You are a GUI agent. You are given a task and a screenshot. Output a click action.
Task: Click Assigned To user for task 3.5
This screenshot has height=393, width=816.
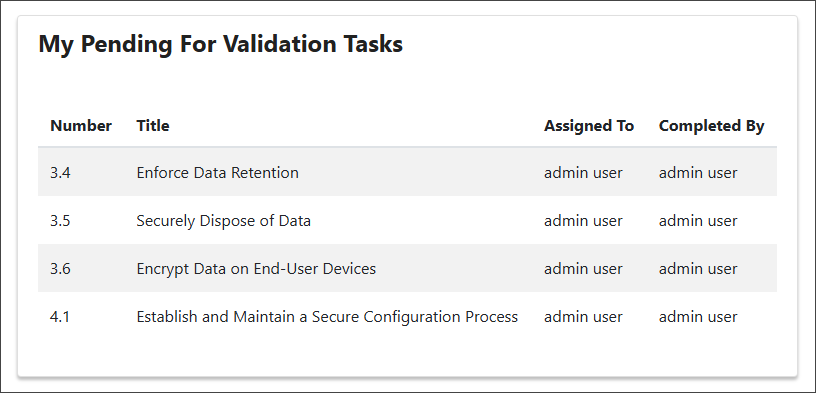(583, 221)
